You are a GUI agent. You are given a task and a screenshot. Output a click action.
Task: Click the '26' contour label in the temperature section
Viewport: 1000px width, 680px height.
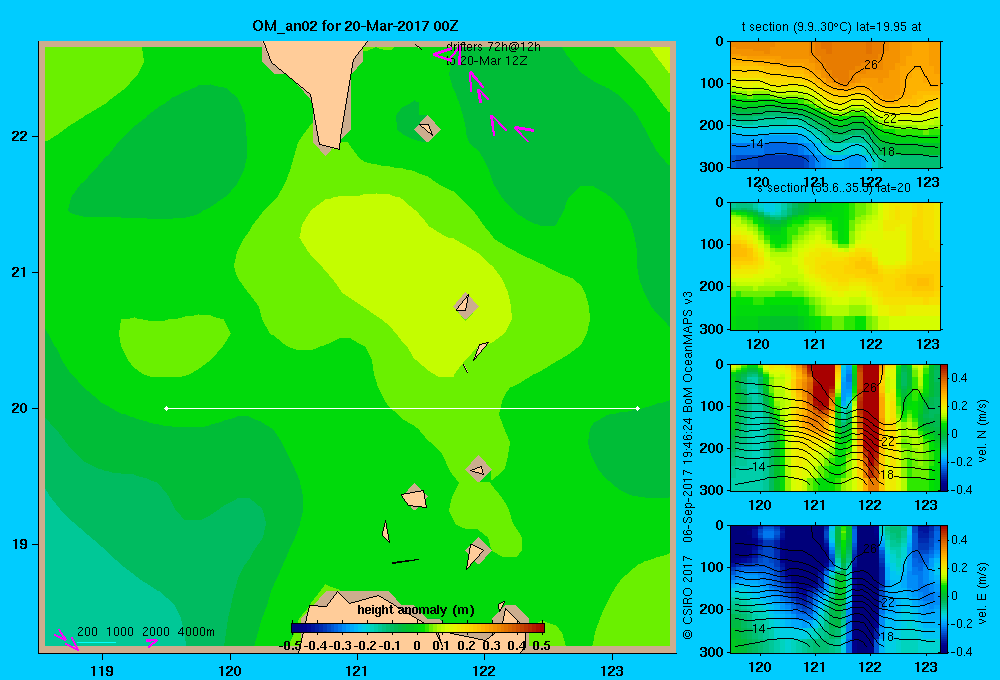(x=871, y=64)
